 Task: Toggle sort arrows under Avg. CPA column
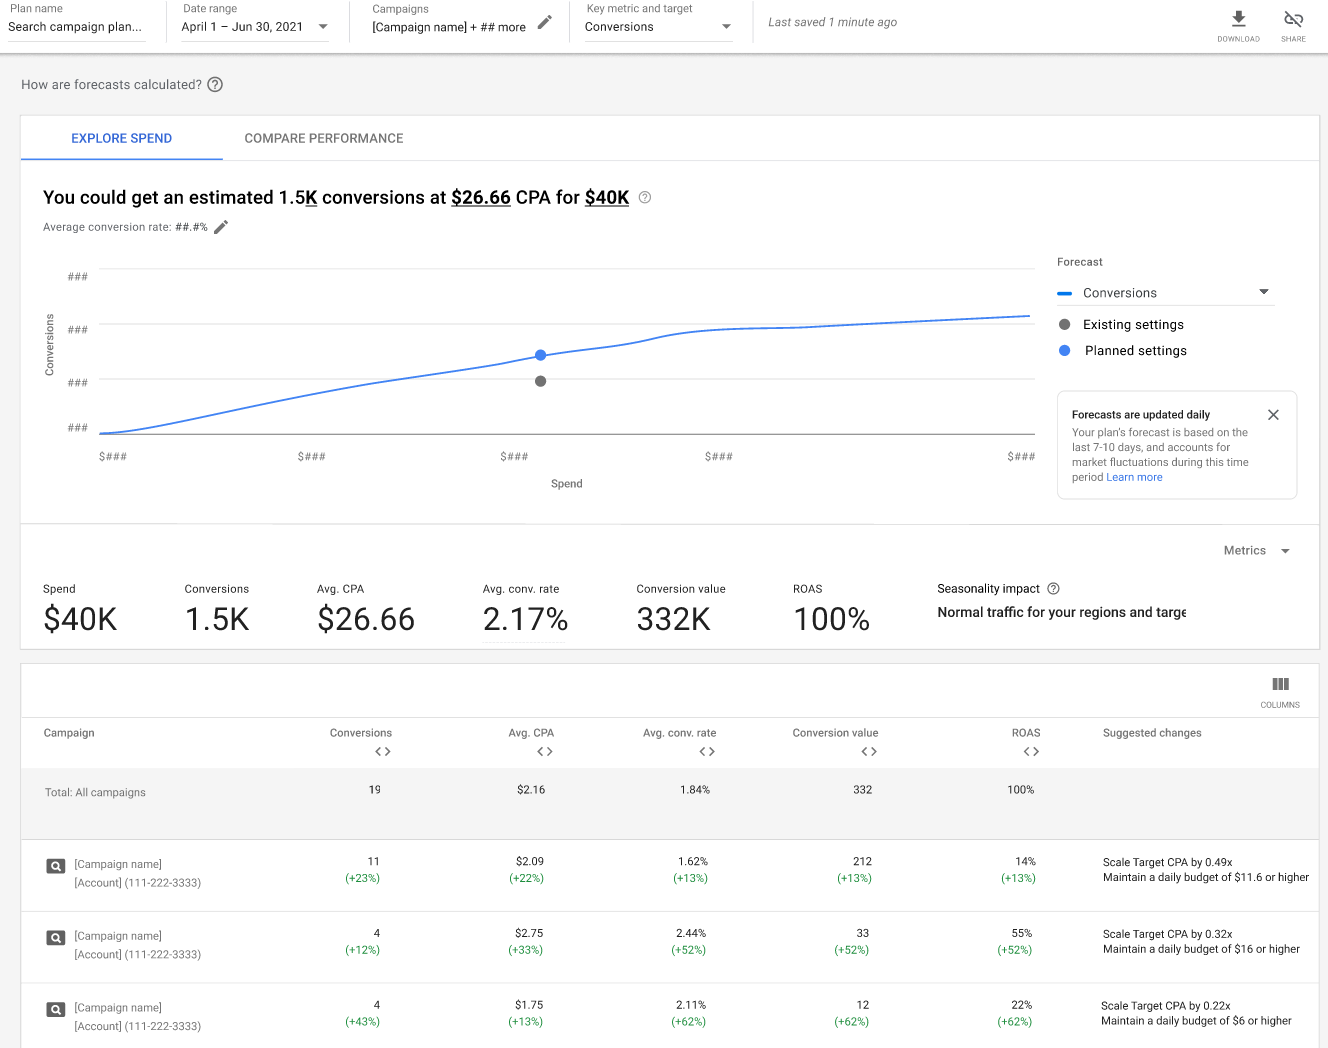point(545,752)
